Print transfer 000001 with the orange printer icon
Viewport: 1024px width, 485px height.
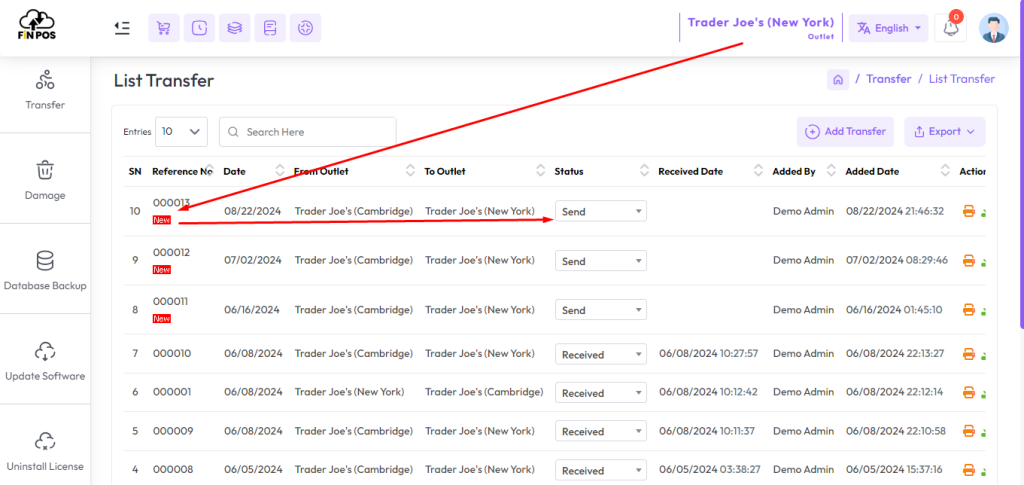(x=969, y=393)
